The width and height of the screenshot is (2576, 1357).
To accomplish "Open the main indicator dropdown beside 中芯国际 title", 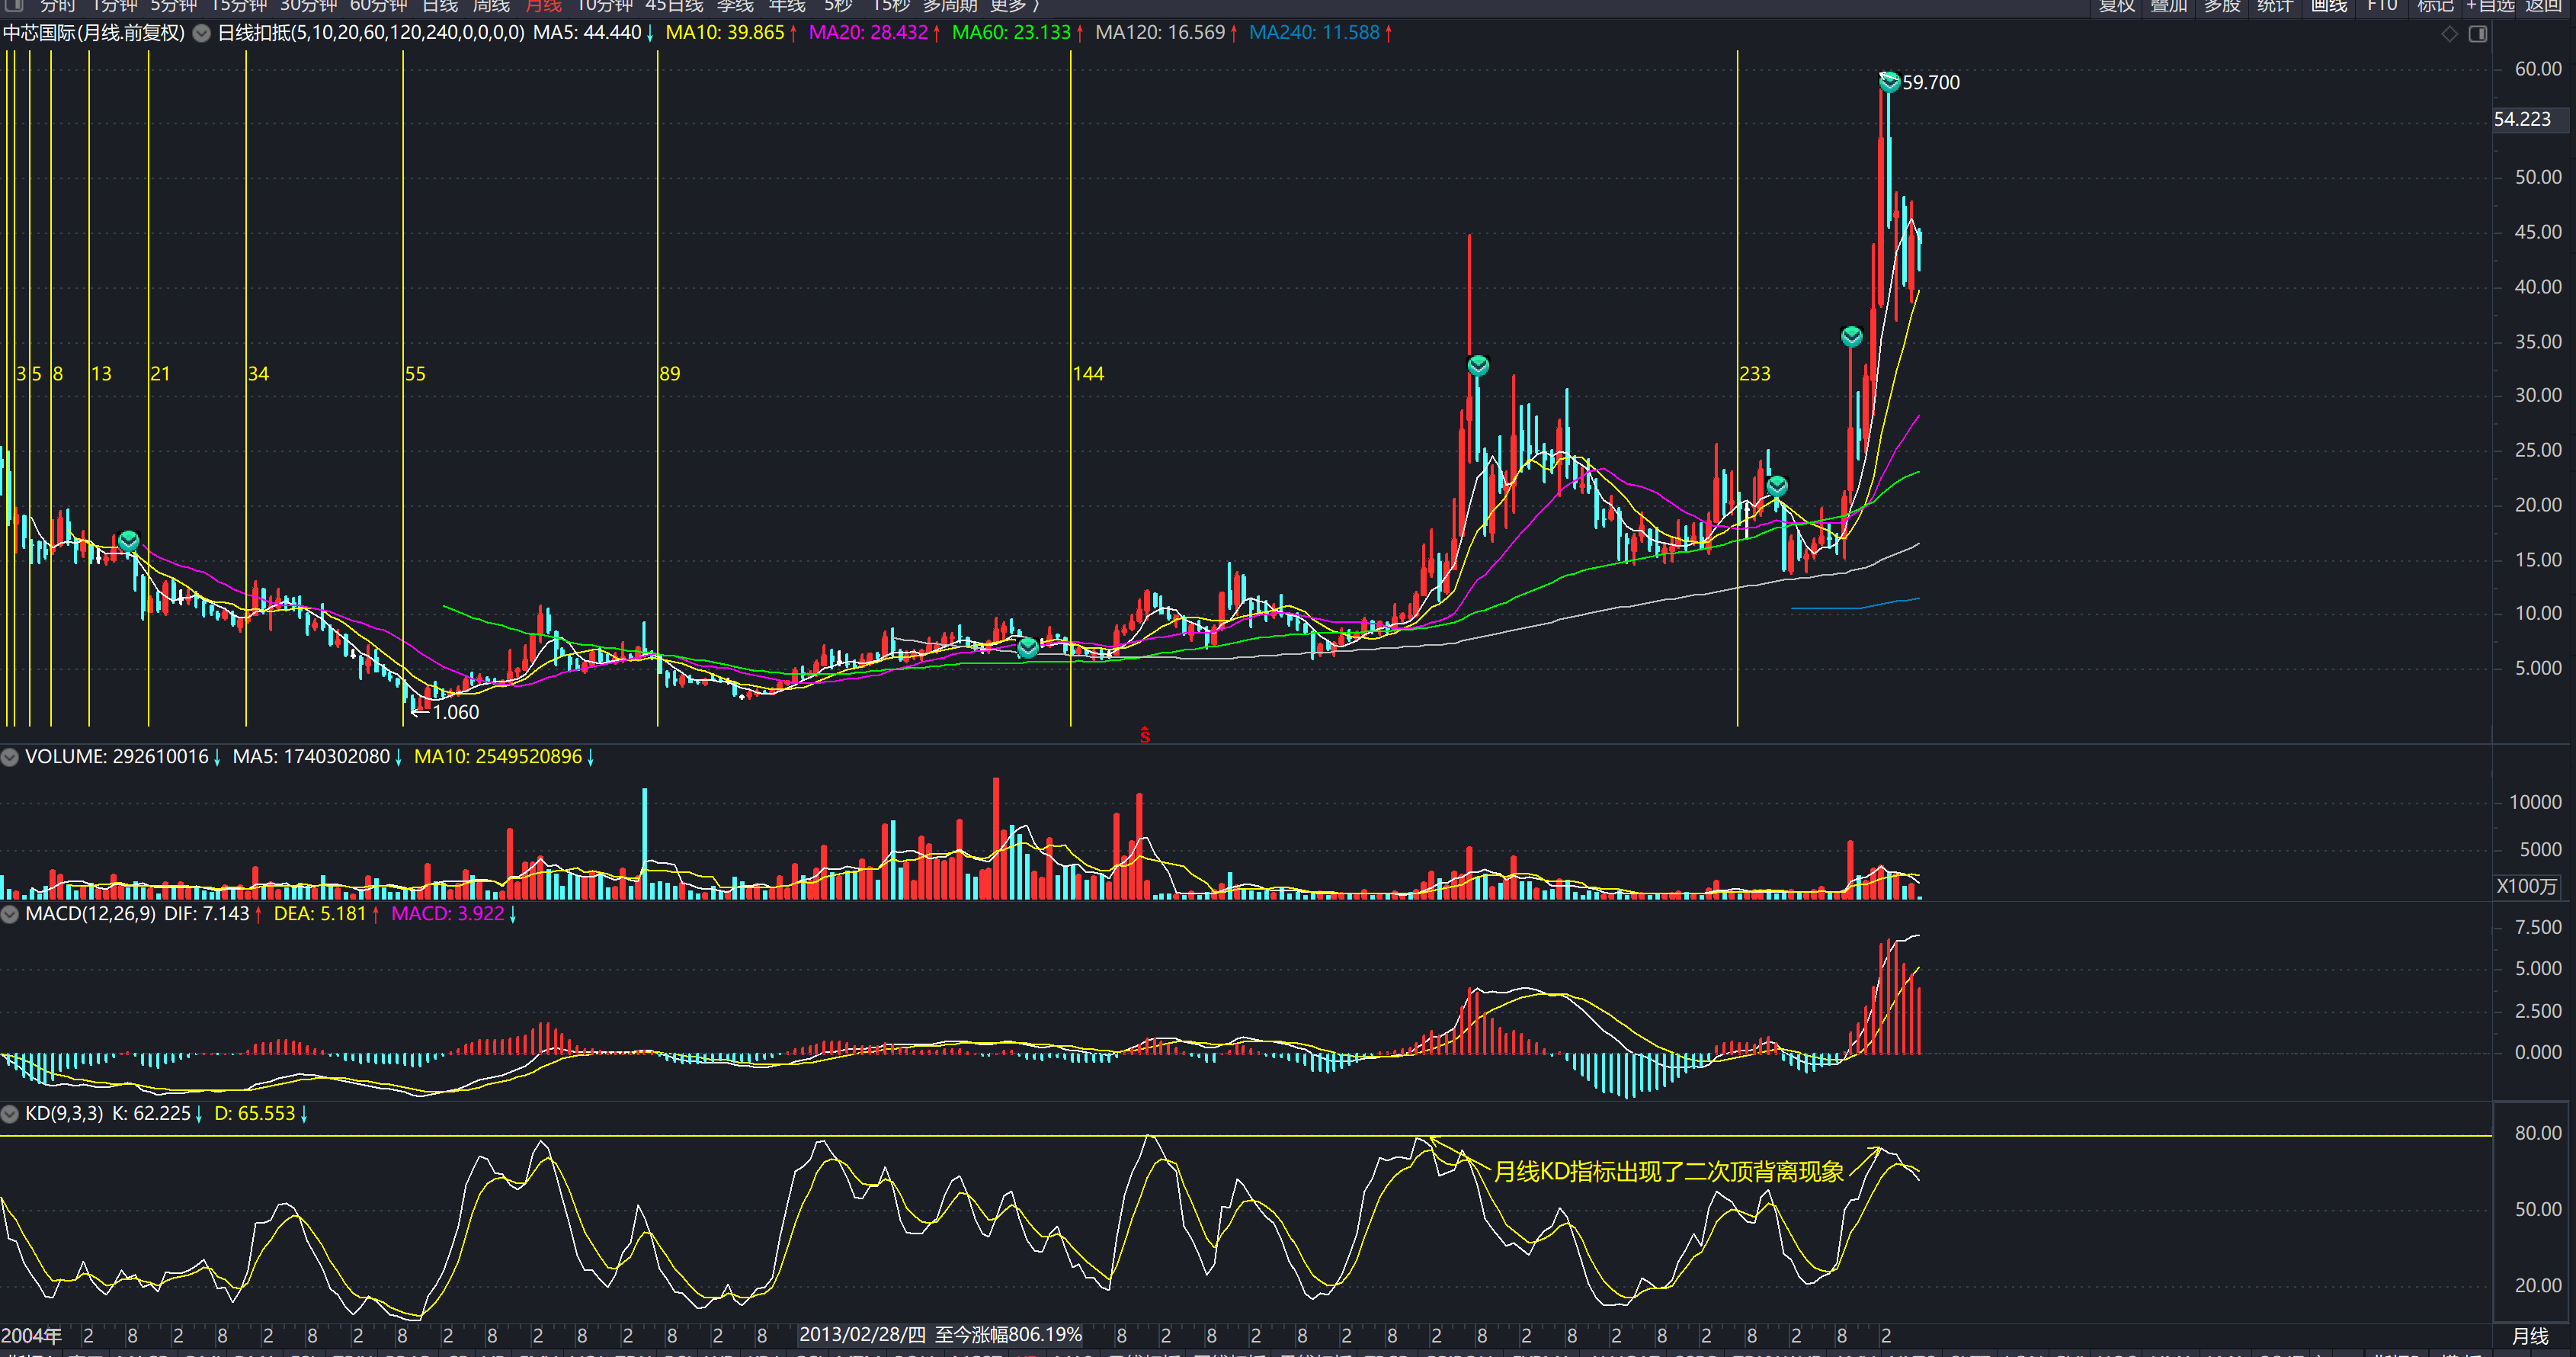I will tap(201, 33).
